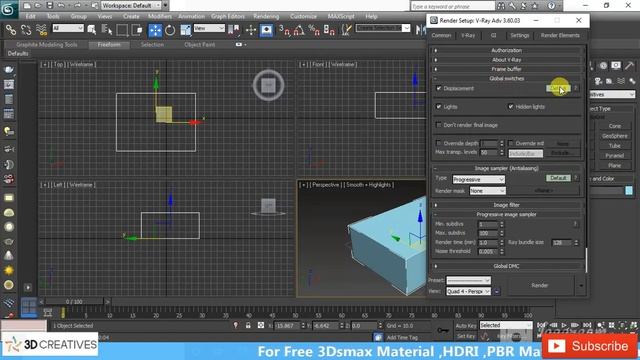Click the Save File icon in quick access

49,6
